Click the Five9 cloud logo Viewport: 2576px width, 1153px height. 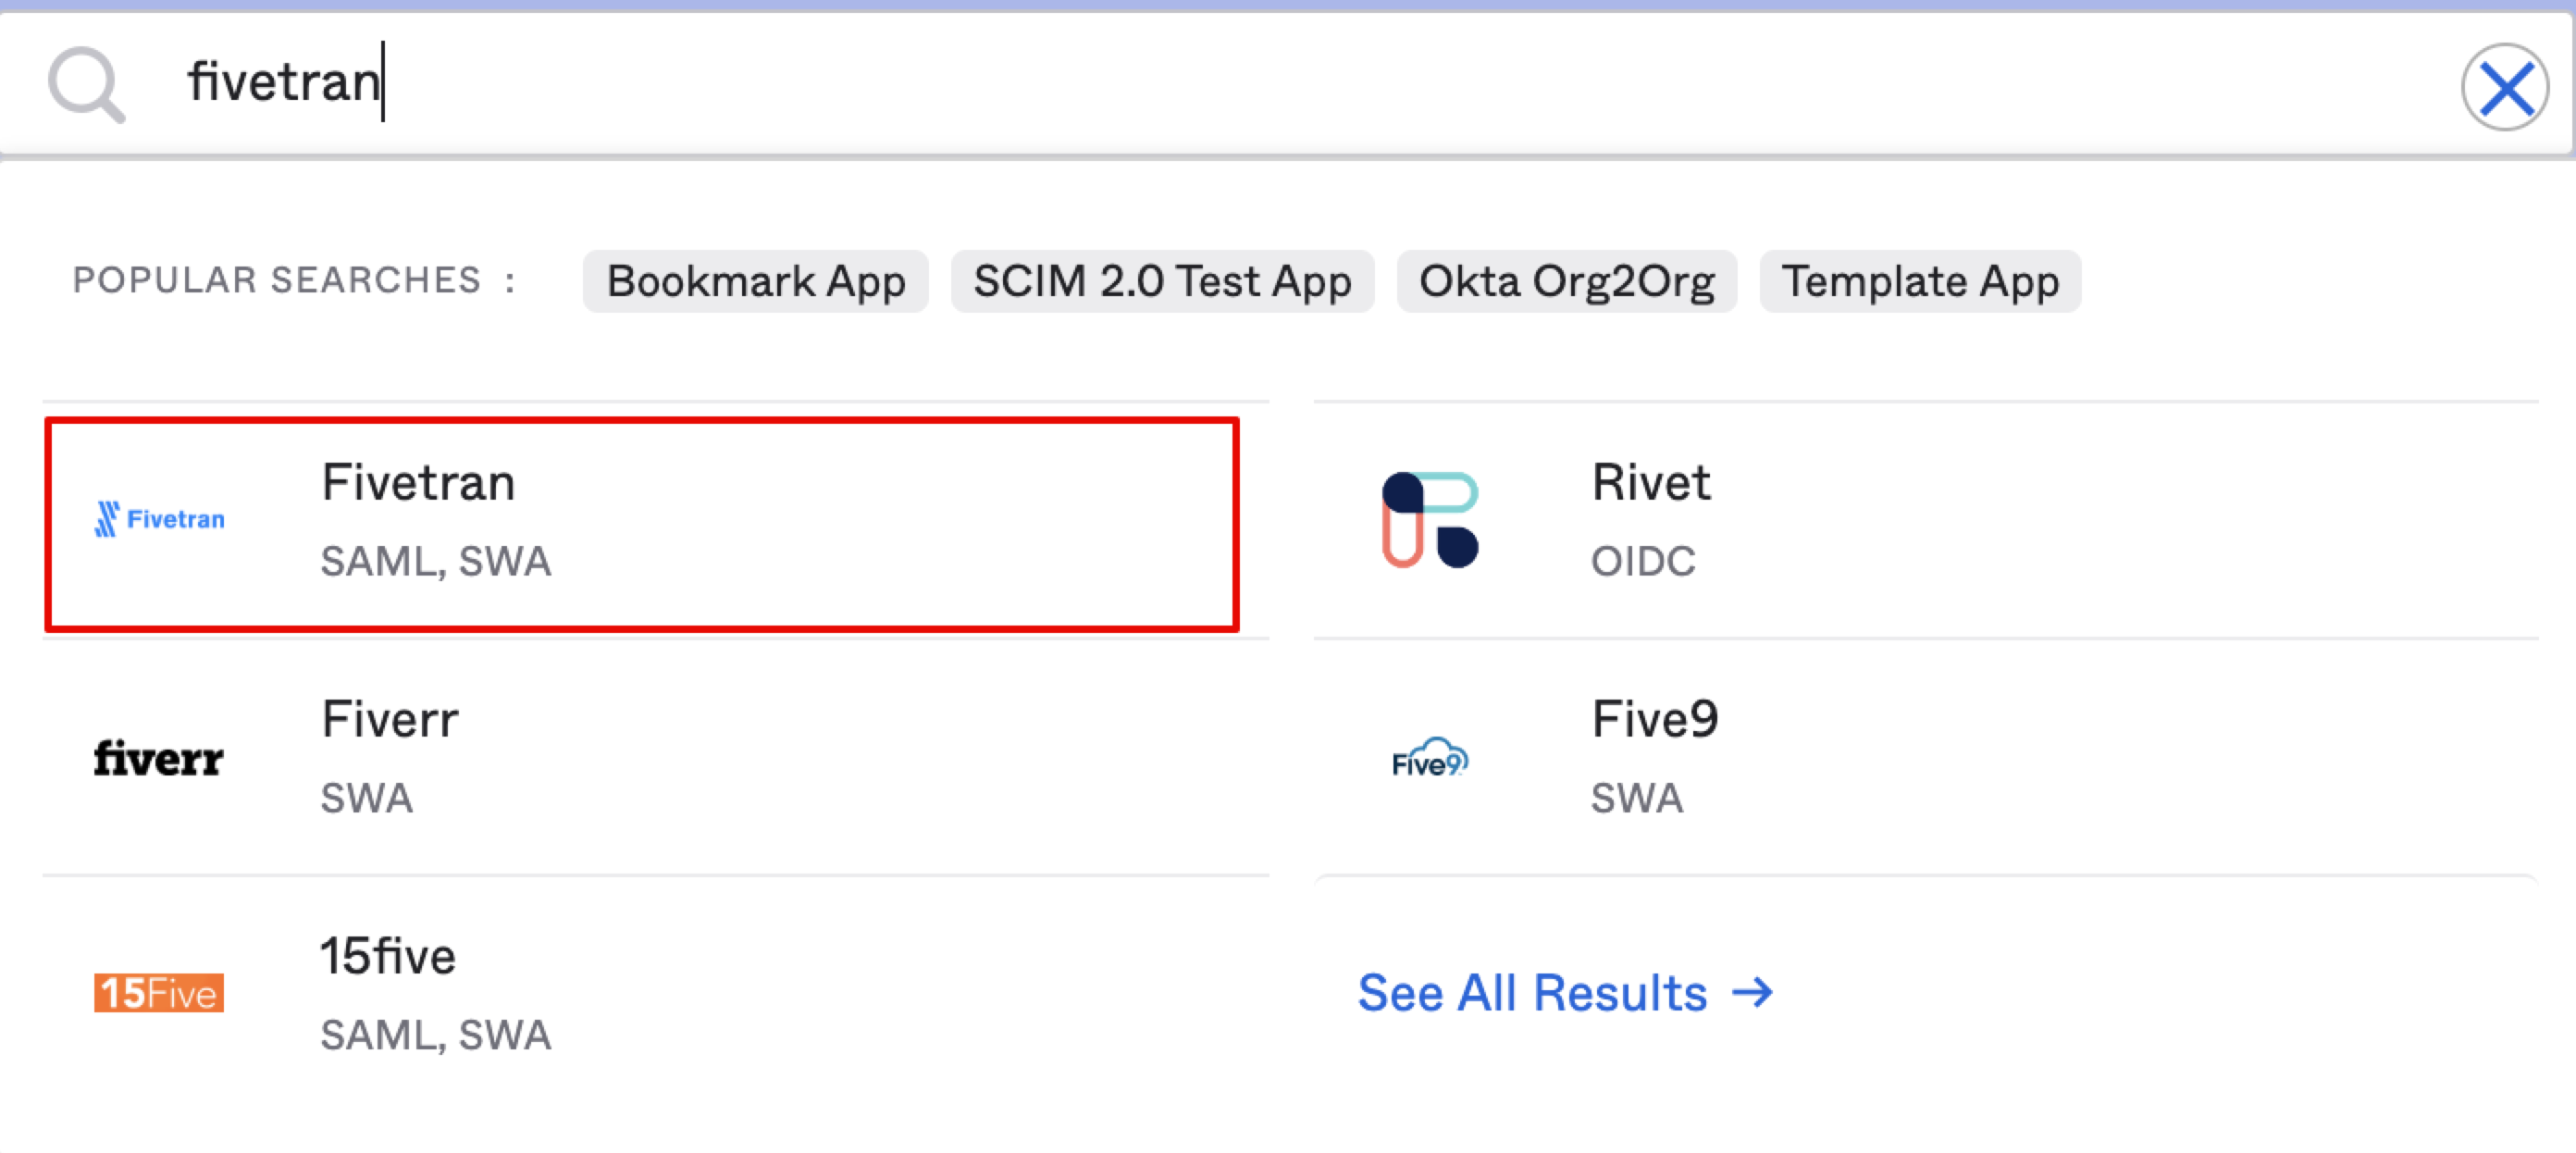tap(1430, 758)
